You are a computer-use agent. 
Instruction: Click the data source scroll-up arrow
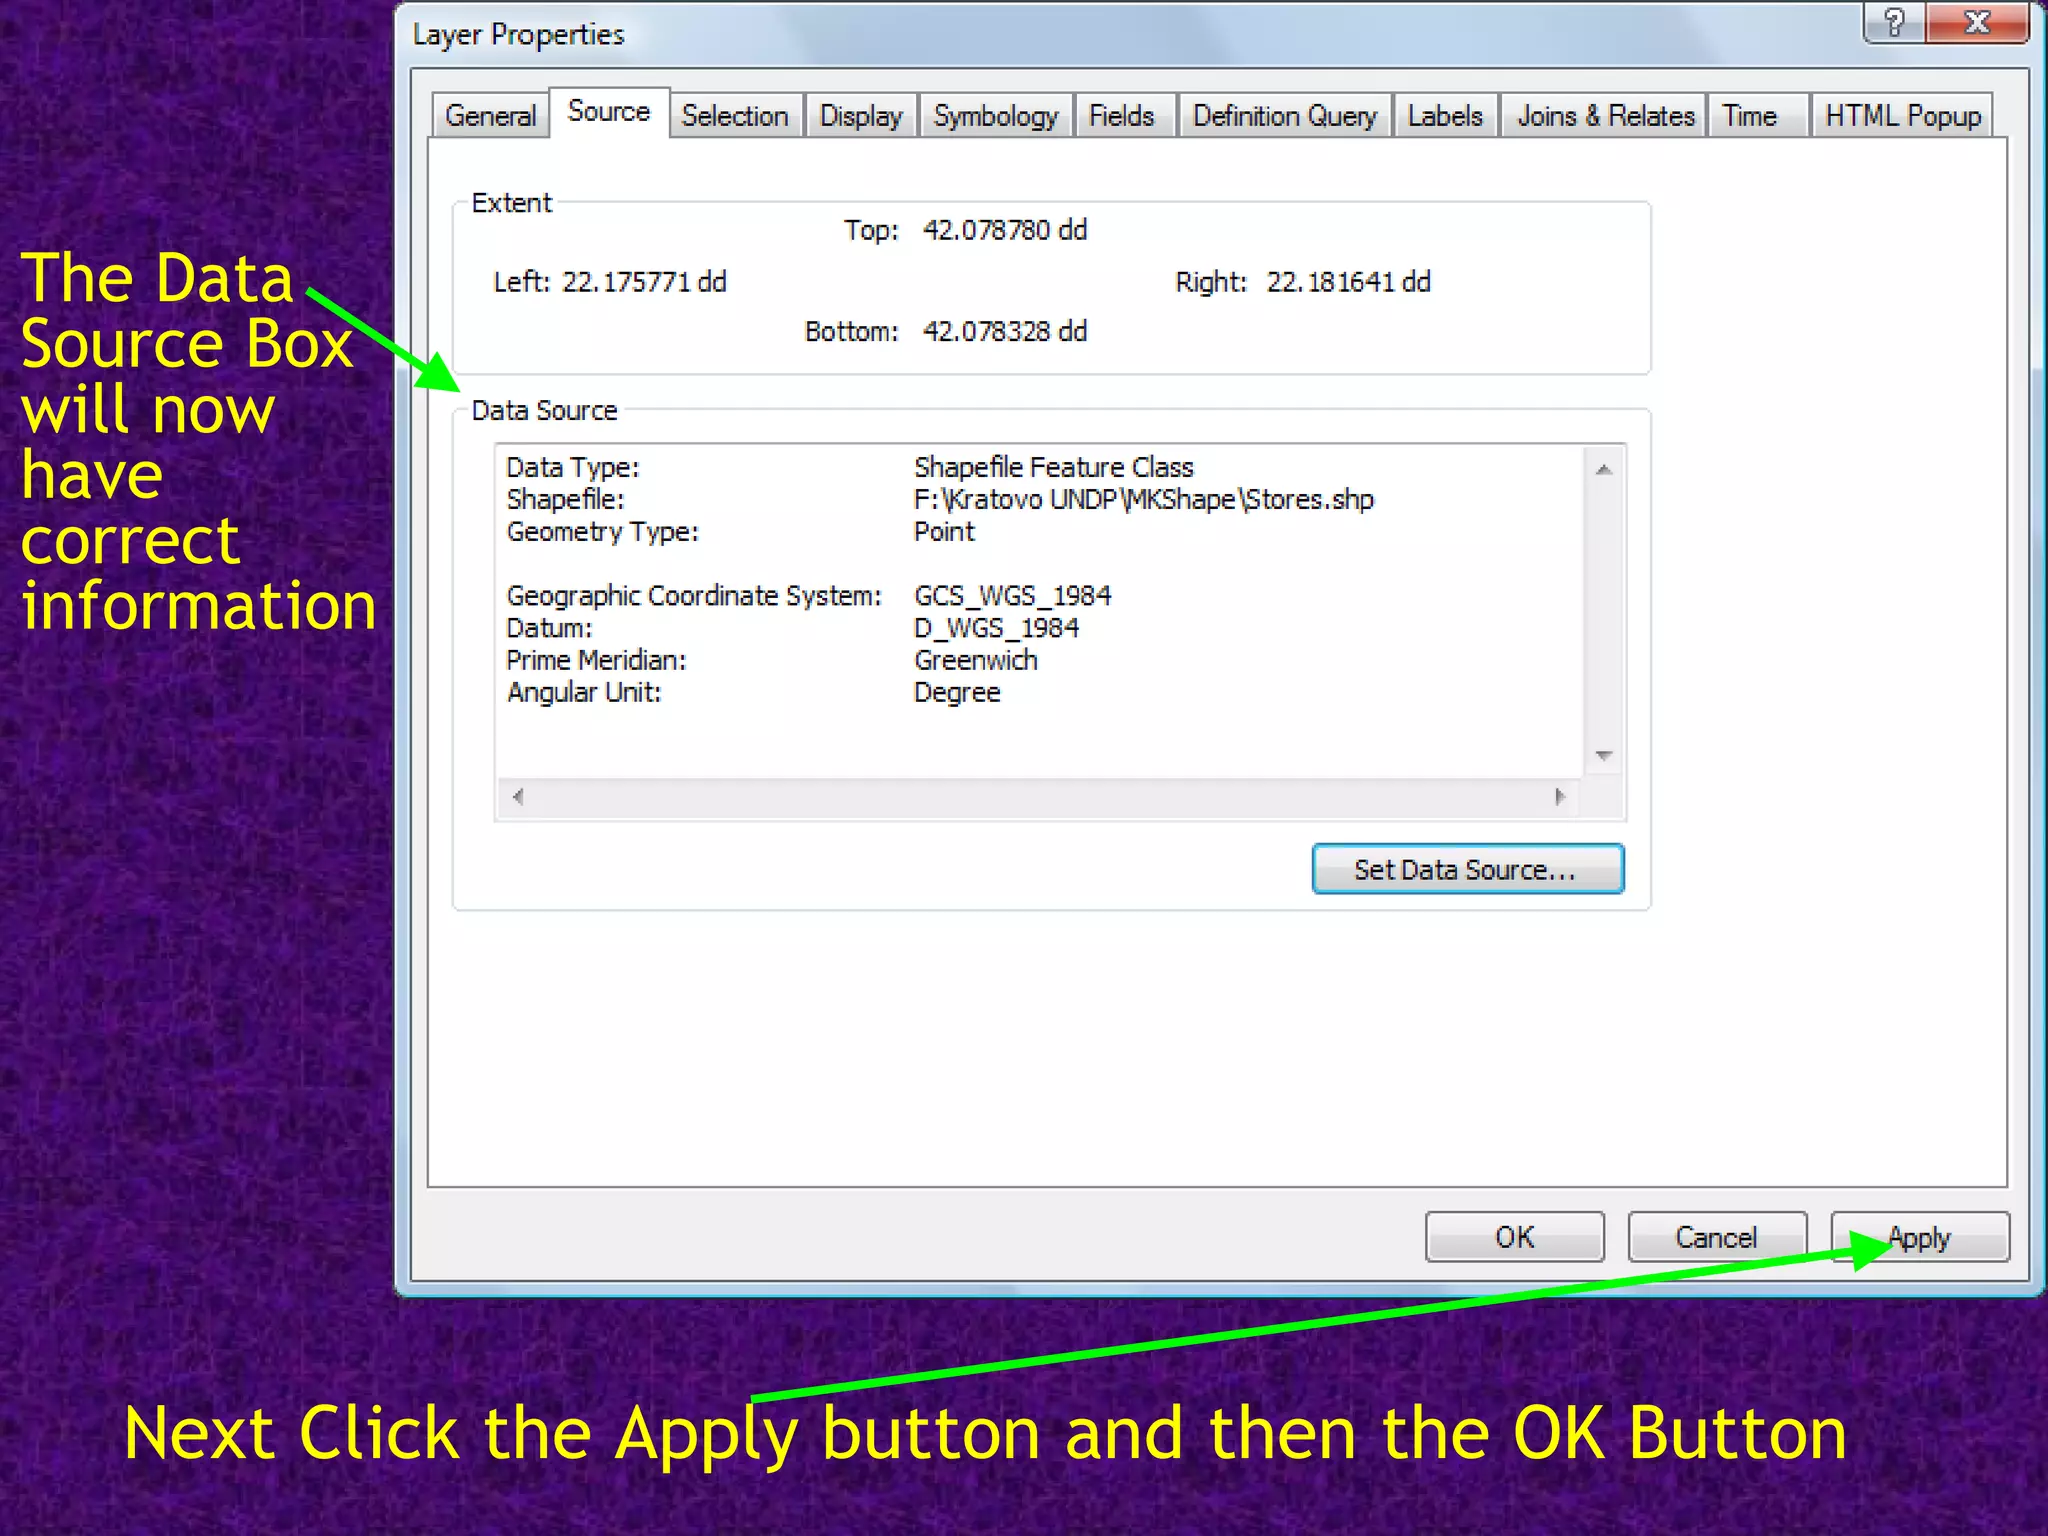pyautogui.click(x=1604, y=469)
